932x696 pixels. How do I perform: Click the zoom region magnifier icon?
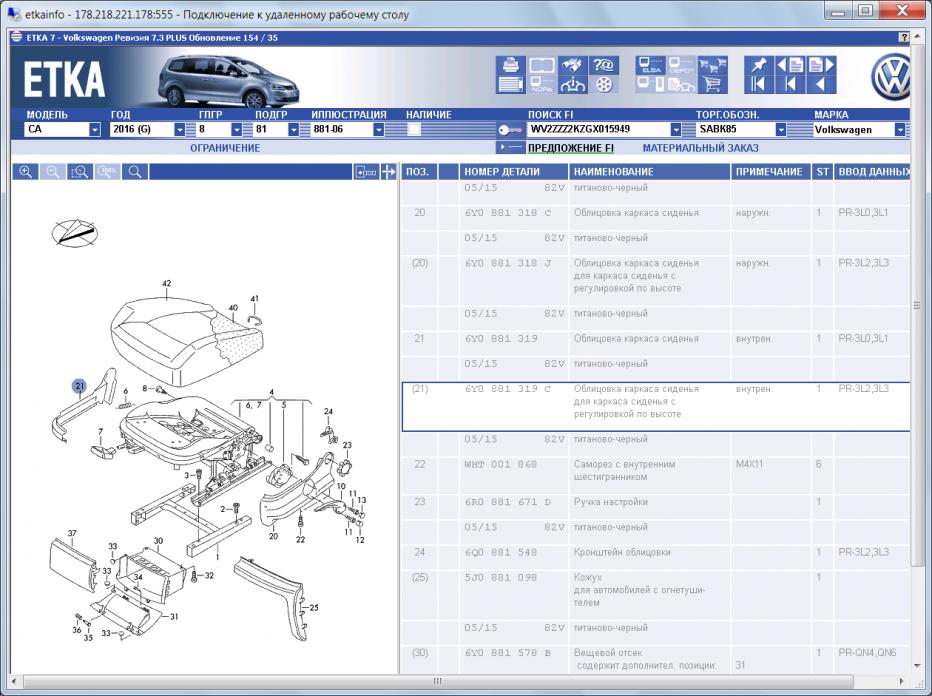tap(80, 172)
